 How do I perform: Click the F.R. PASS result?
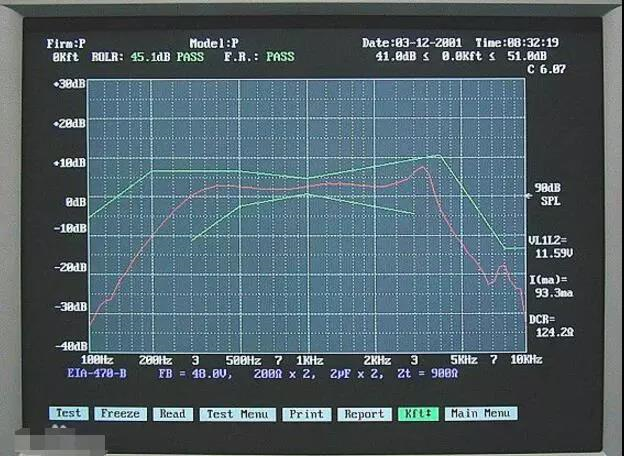point(259,57)
